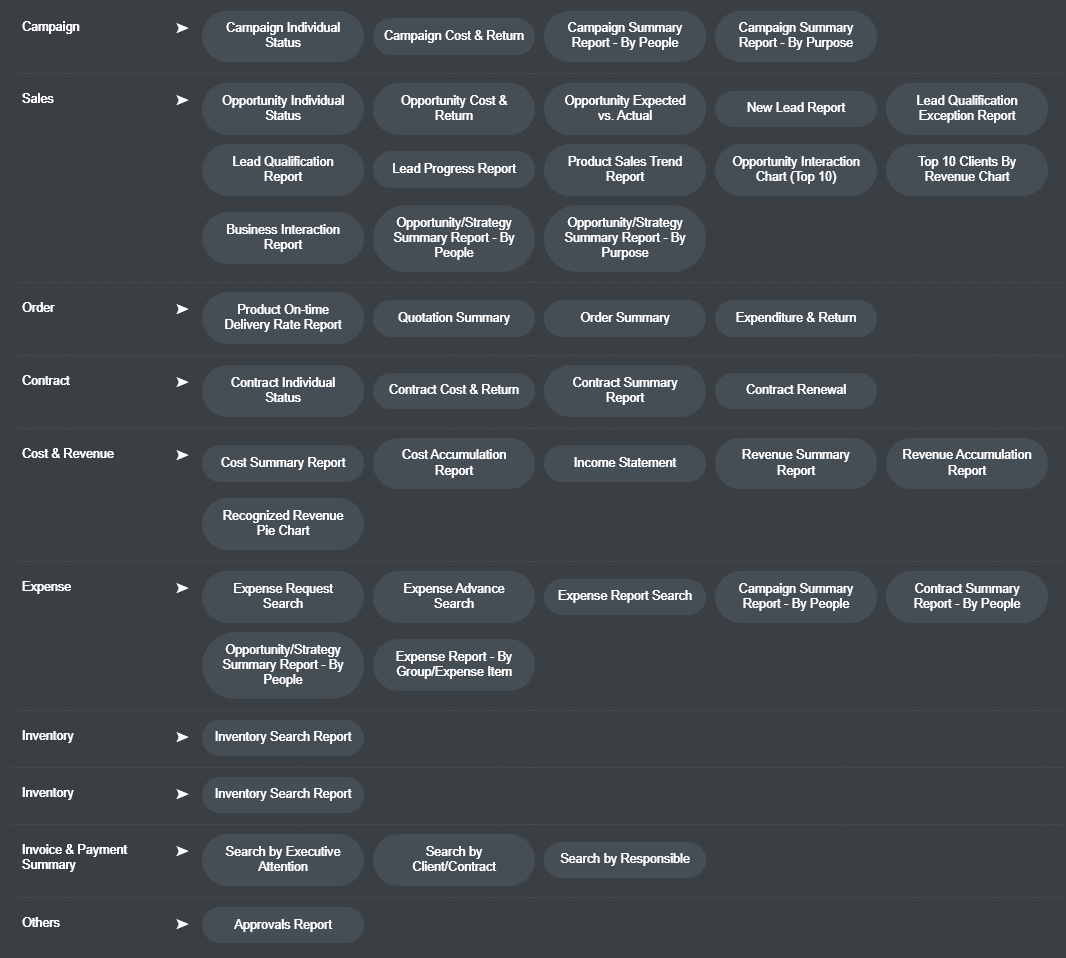Open the Contract Renewal report

[x=796, y=390]
